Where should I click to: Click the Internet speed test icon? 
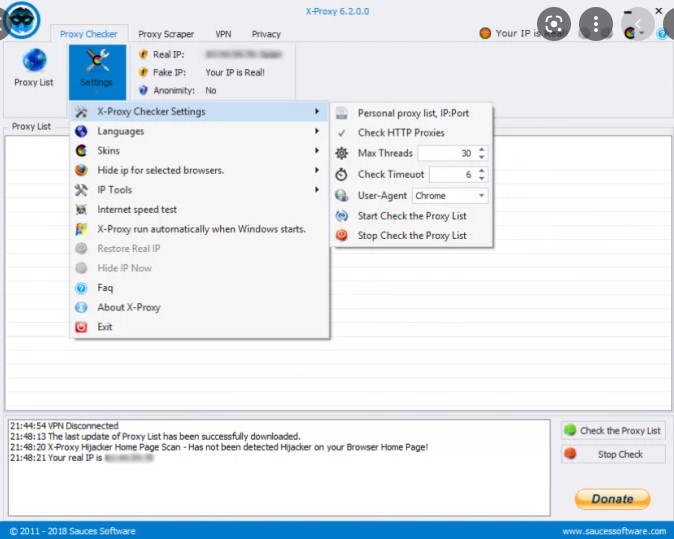pos(81,209)
